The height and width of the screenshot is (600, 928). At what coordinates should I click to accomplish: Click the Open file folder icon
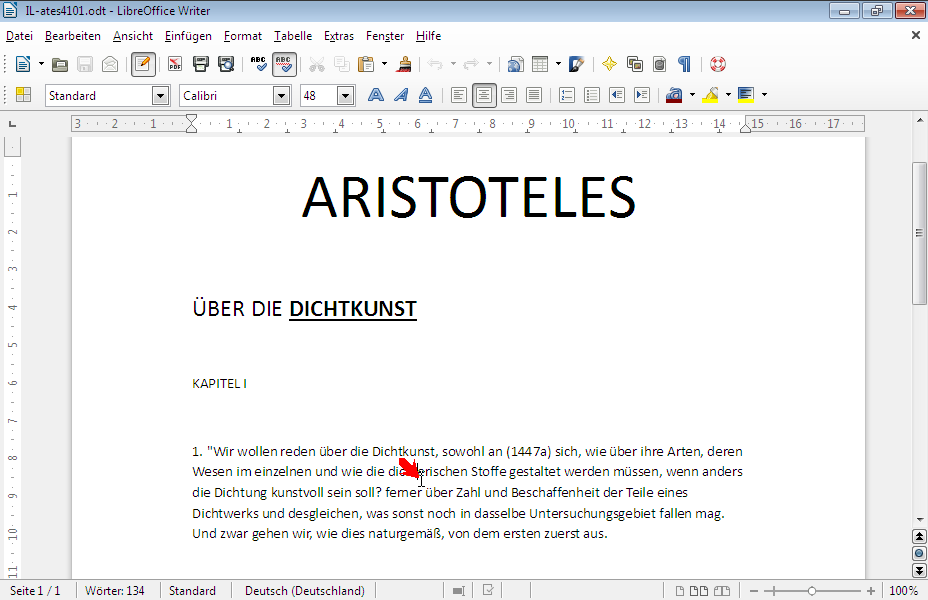click(60, 64)
